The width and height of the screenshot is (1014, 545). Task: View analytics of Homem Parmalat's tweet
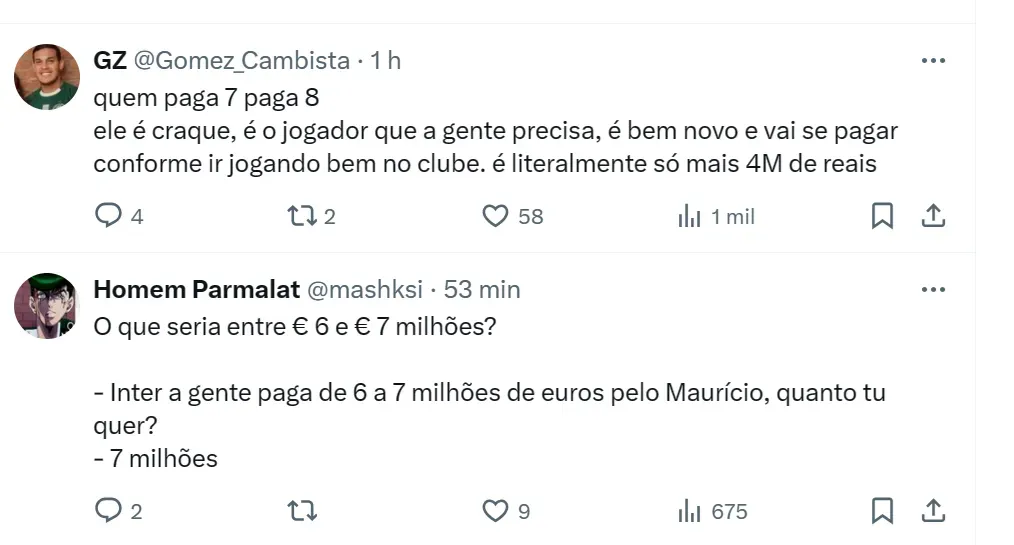690,511
